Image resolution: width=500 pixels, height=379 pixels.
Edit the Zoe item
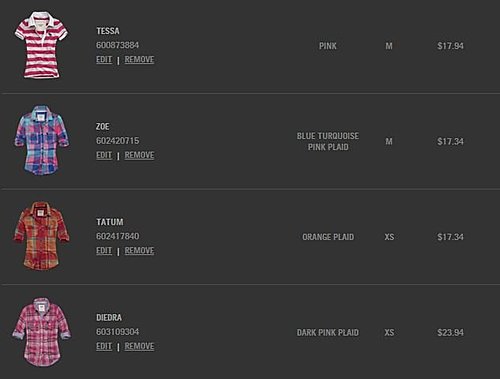(104, 155)
